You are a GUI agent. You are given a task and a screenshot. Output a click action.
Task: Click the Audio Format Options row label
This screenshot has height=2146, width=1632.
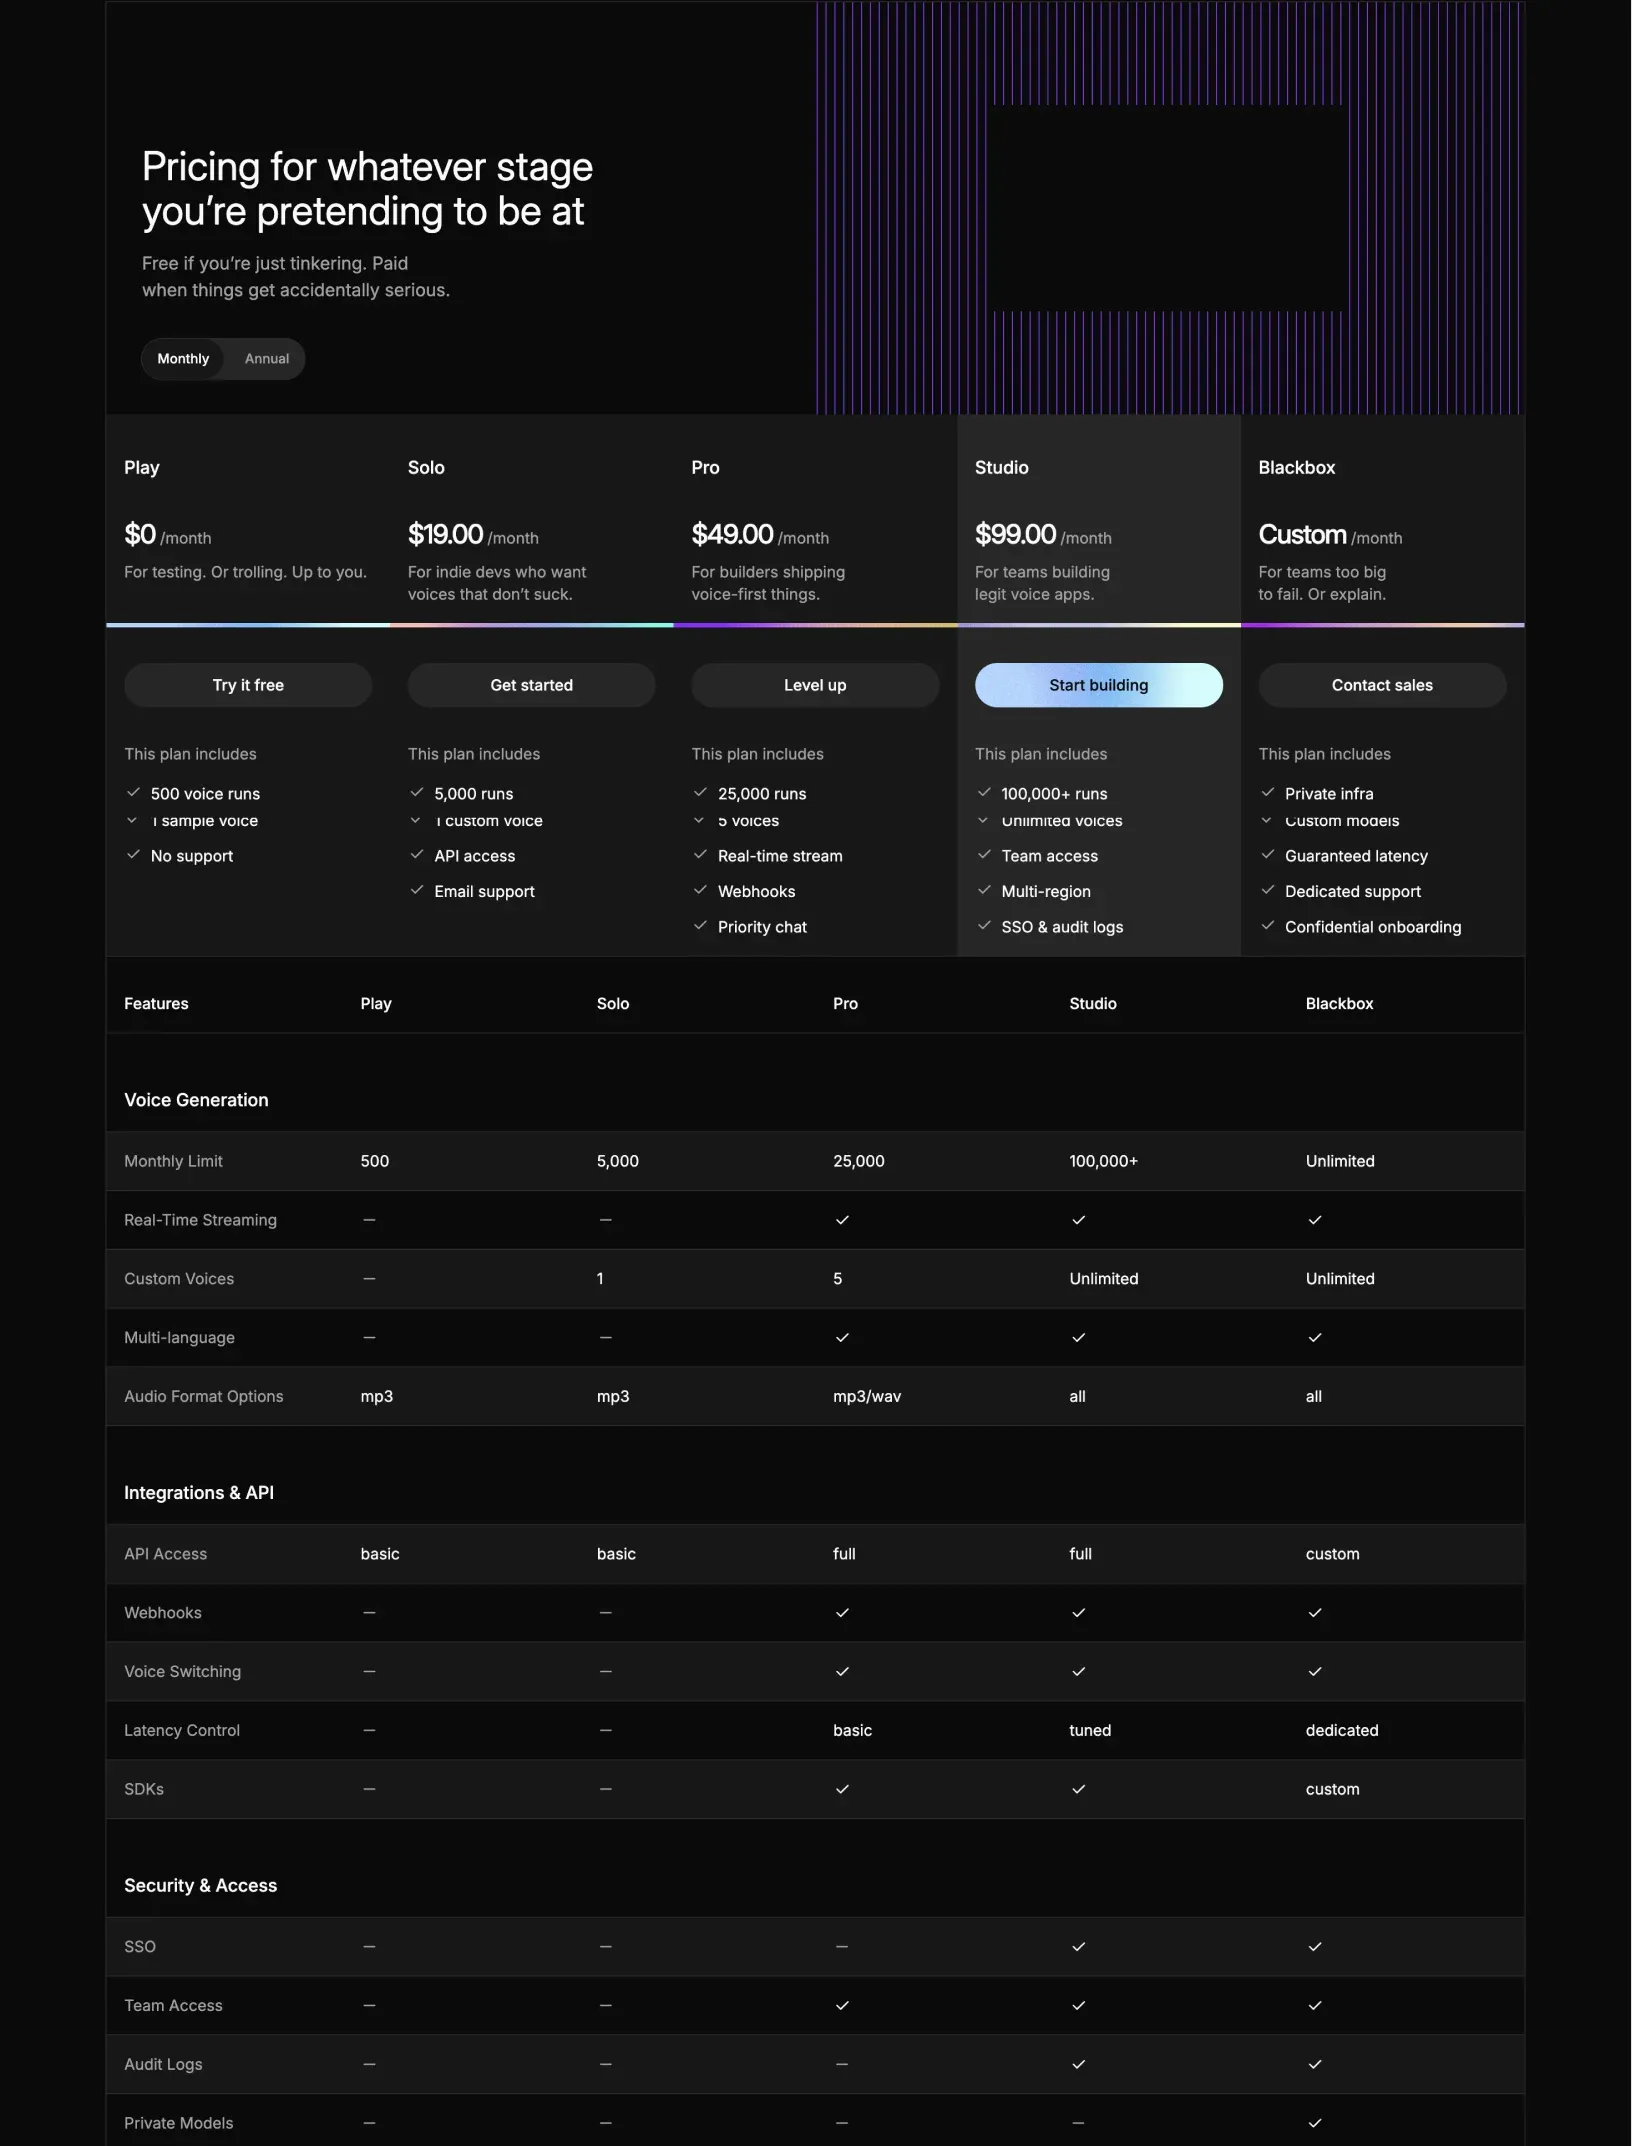[203, 1397]
